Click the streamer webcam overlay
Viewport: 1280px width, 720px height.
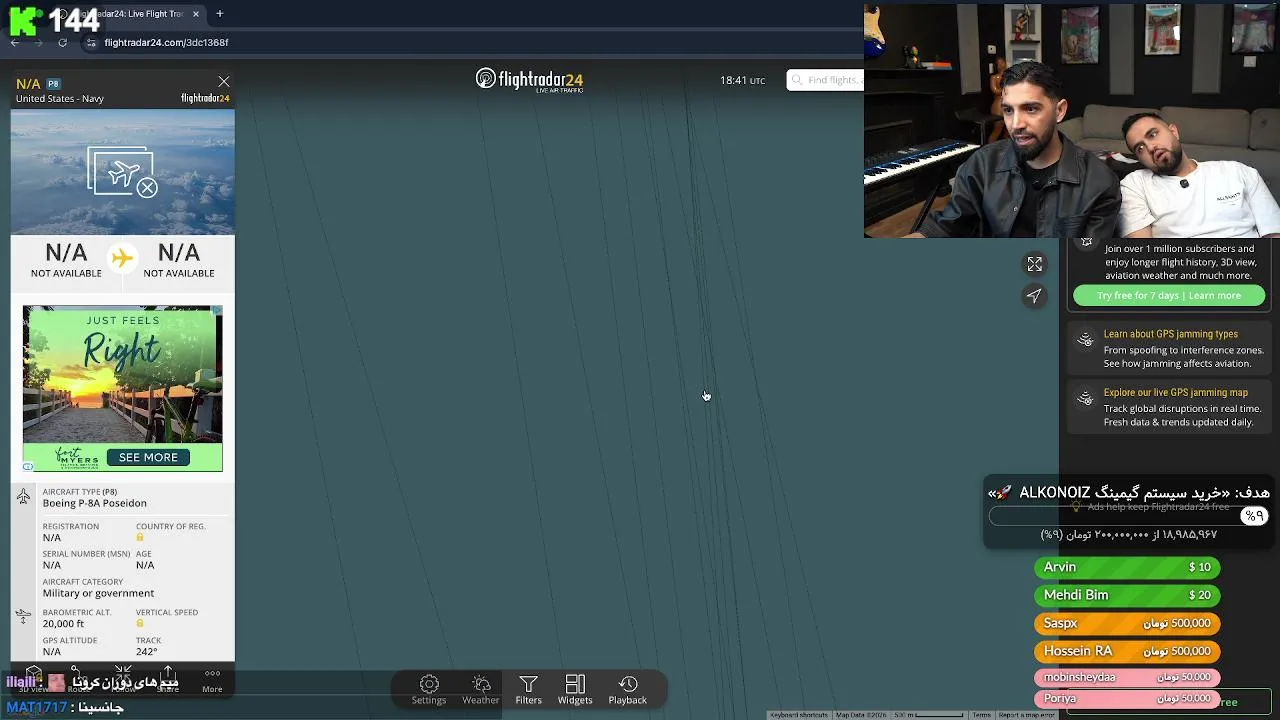coord(1072,120)
